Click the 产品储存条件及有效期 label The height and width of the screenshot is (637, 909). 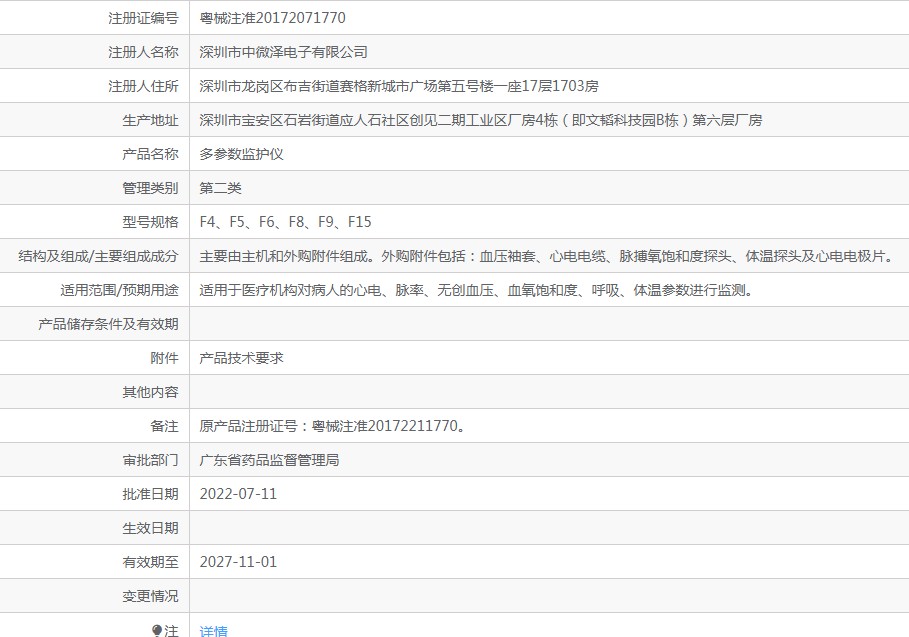108,324
